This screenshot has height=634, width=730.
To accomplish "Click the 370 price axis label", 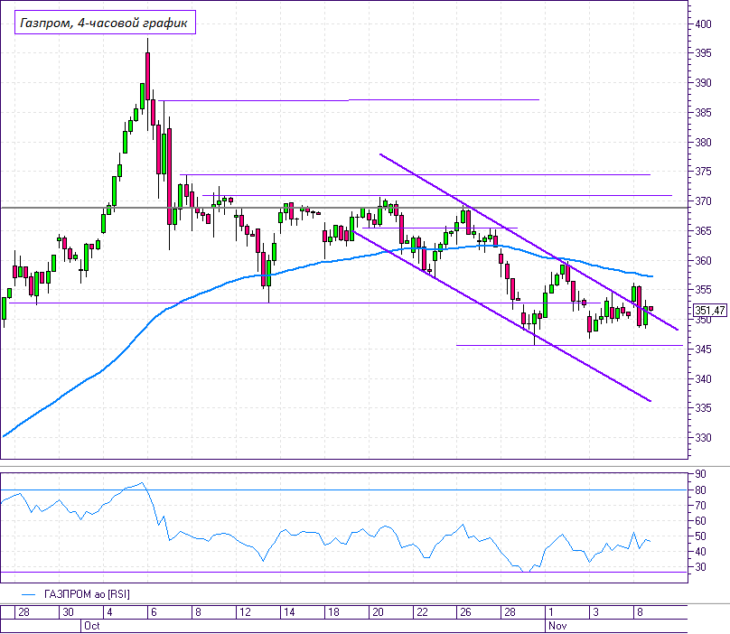I will (703, 202).
